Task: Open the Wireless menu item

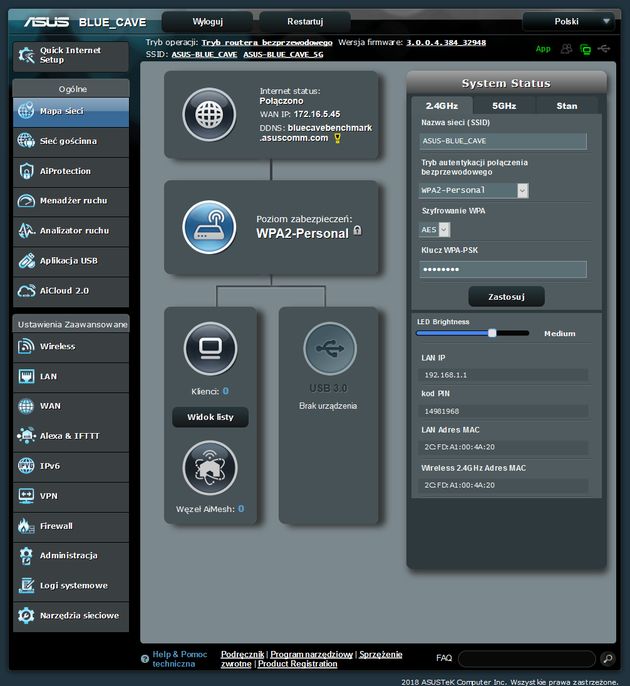Action: click(x=71, y=346)
